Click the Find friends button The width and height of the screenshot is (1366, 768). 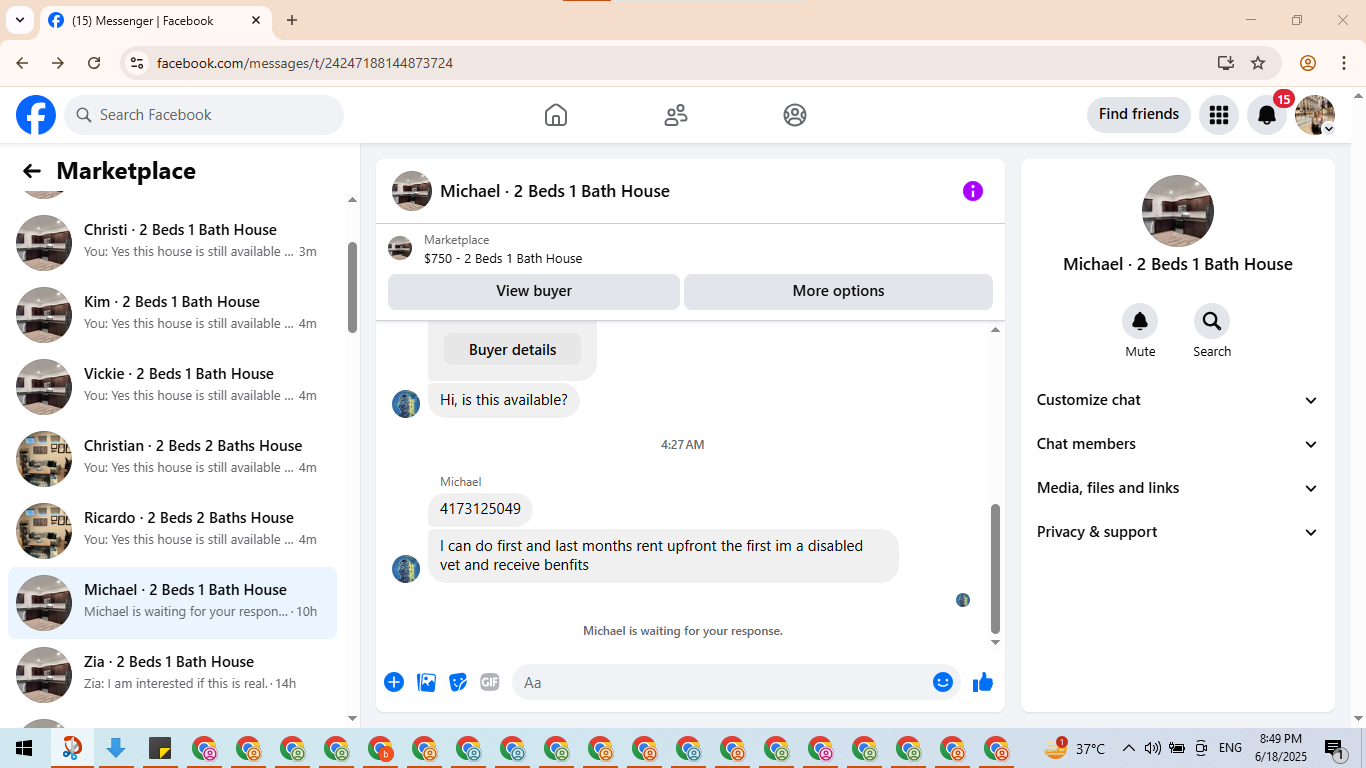pos(1139,114)
